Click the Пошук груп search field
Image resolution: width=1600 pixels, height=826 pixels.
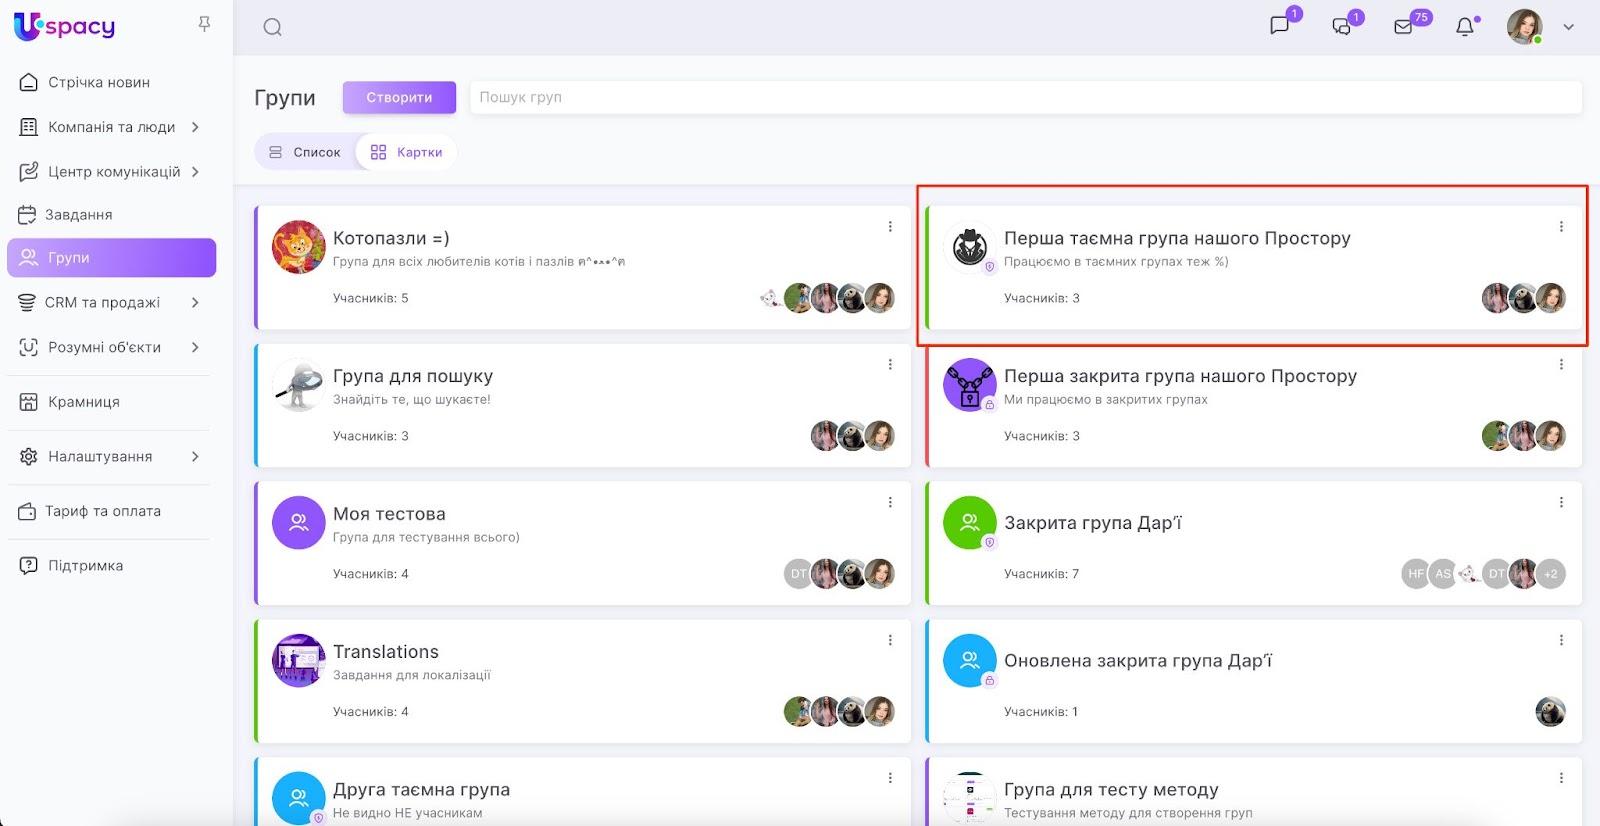click(x=1025, y=97)
